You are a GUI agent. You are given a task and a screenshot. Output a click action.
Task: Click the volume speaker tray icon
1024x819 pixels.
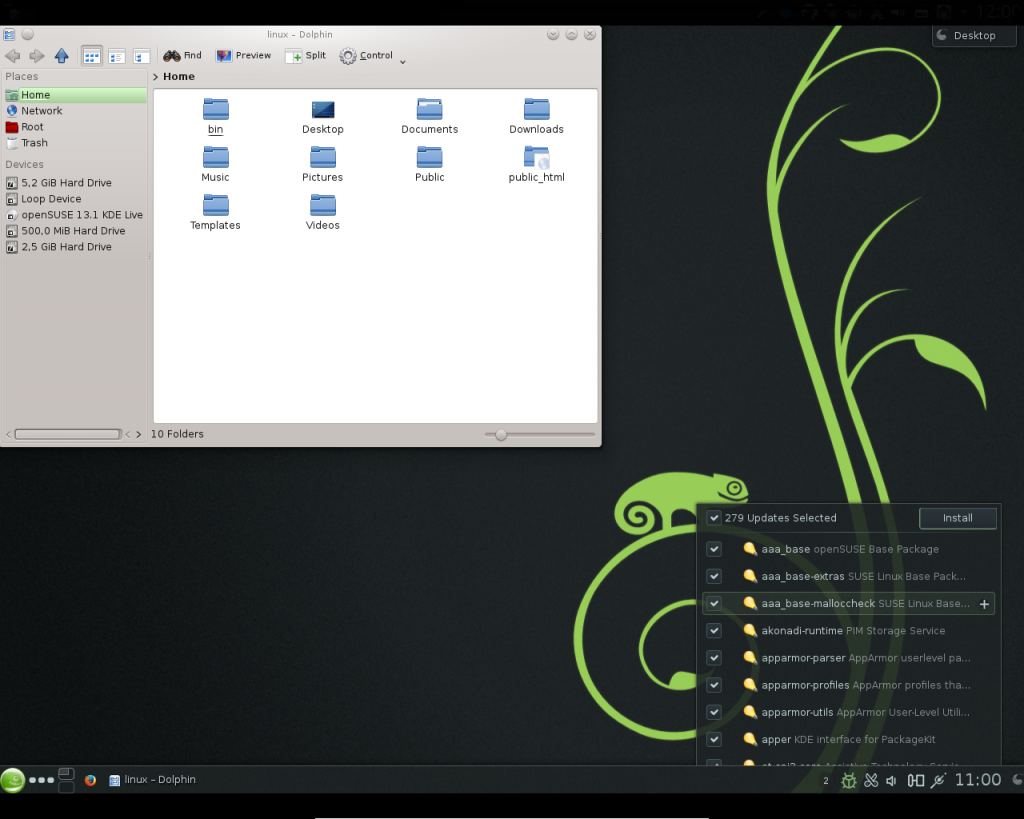[x=893, y=780]
